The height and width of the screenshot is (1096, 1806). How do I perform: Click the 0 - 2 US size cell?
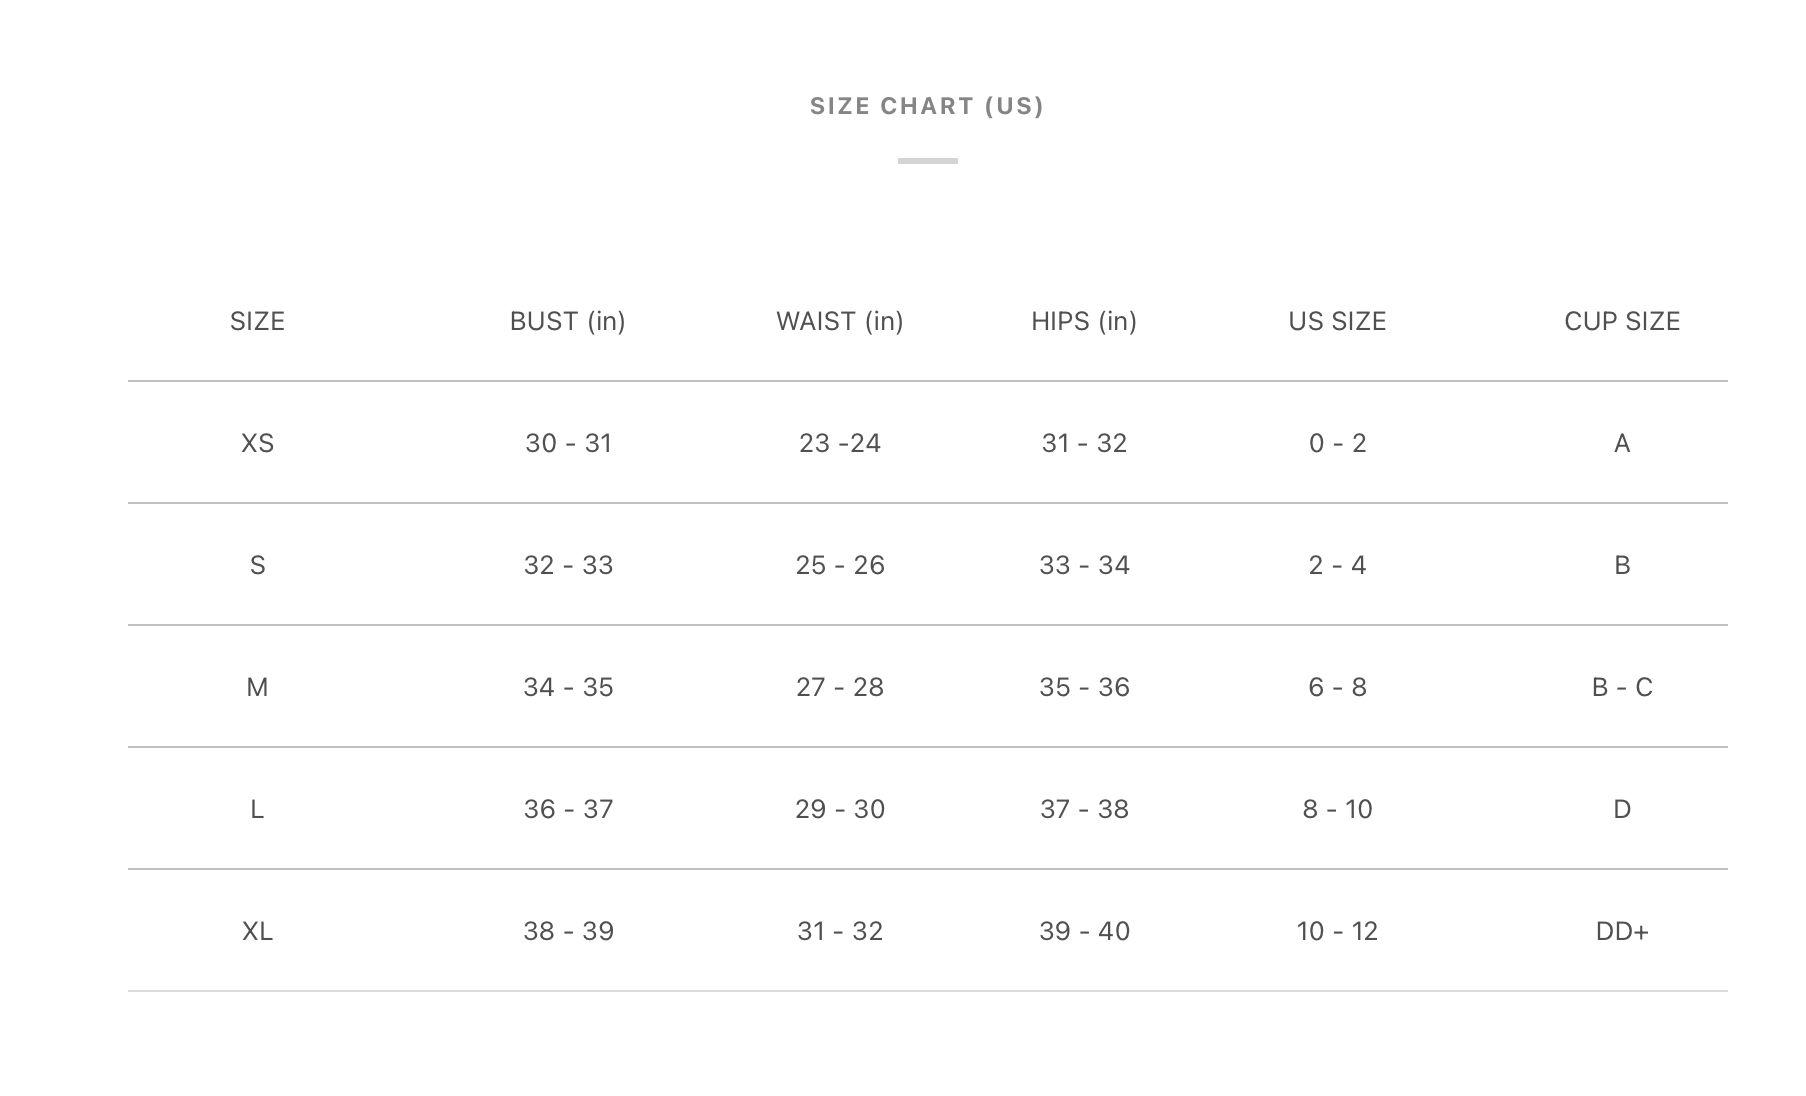1337,443
